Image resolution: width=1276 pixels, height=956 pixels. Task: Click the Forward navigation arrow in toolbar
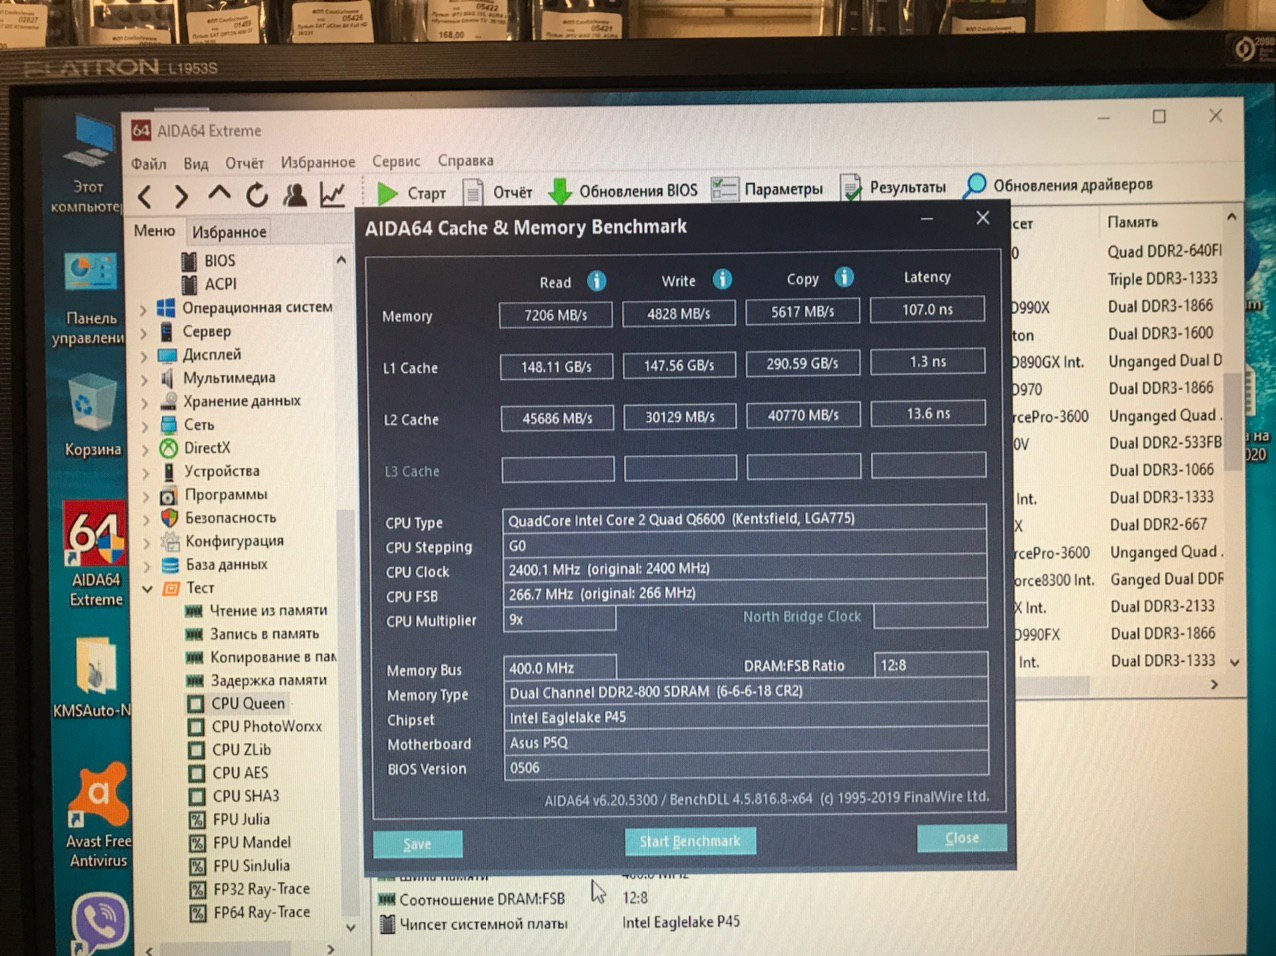pos(181,196)
